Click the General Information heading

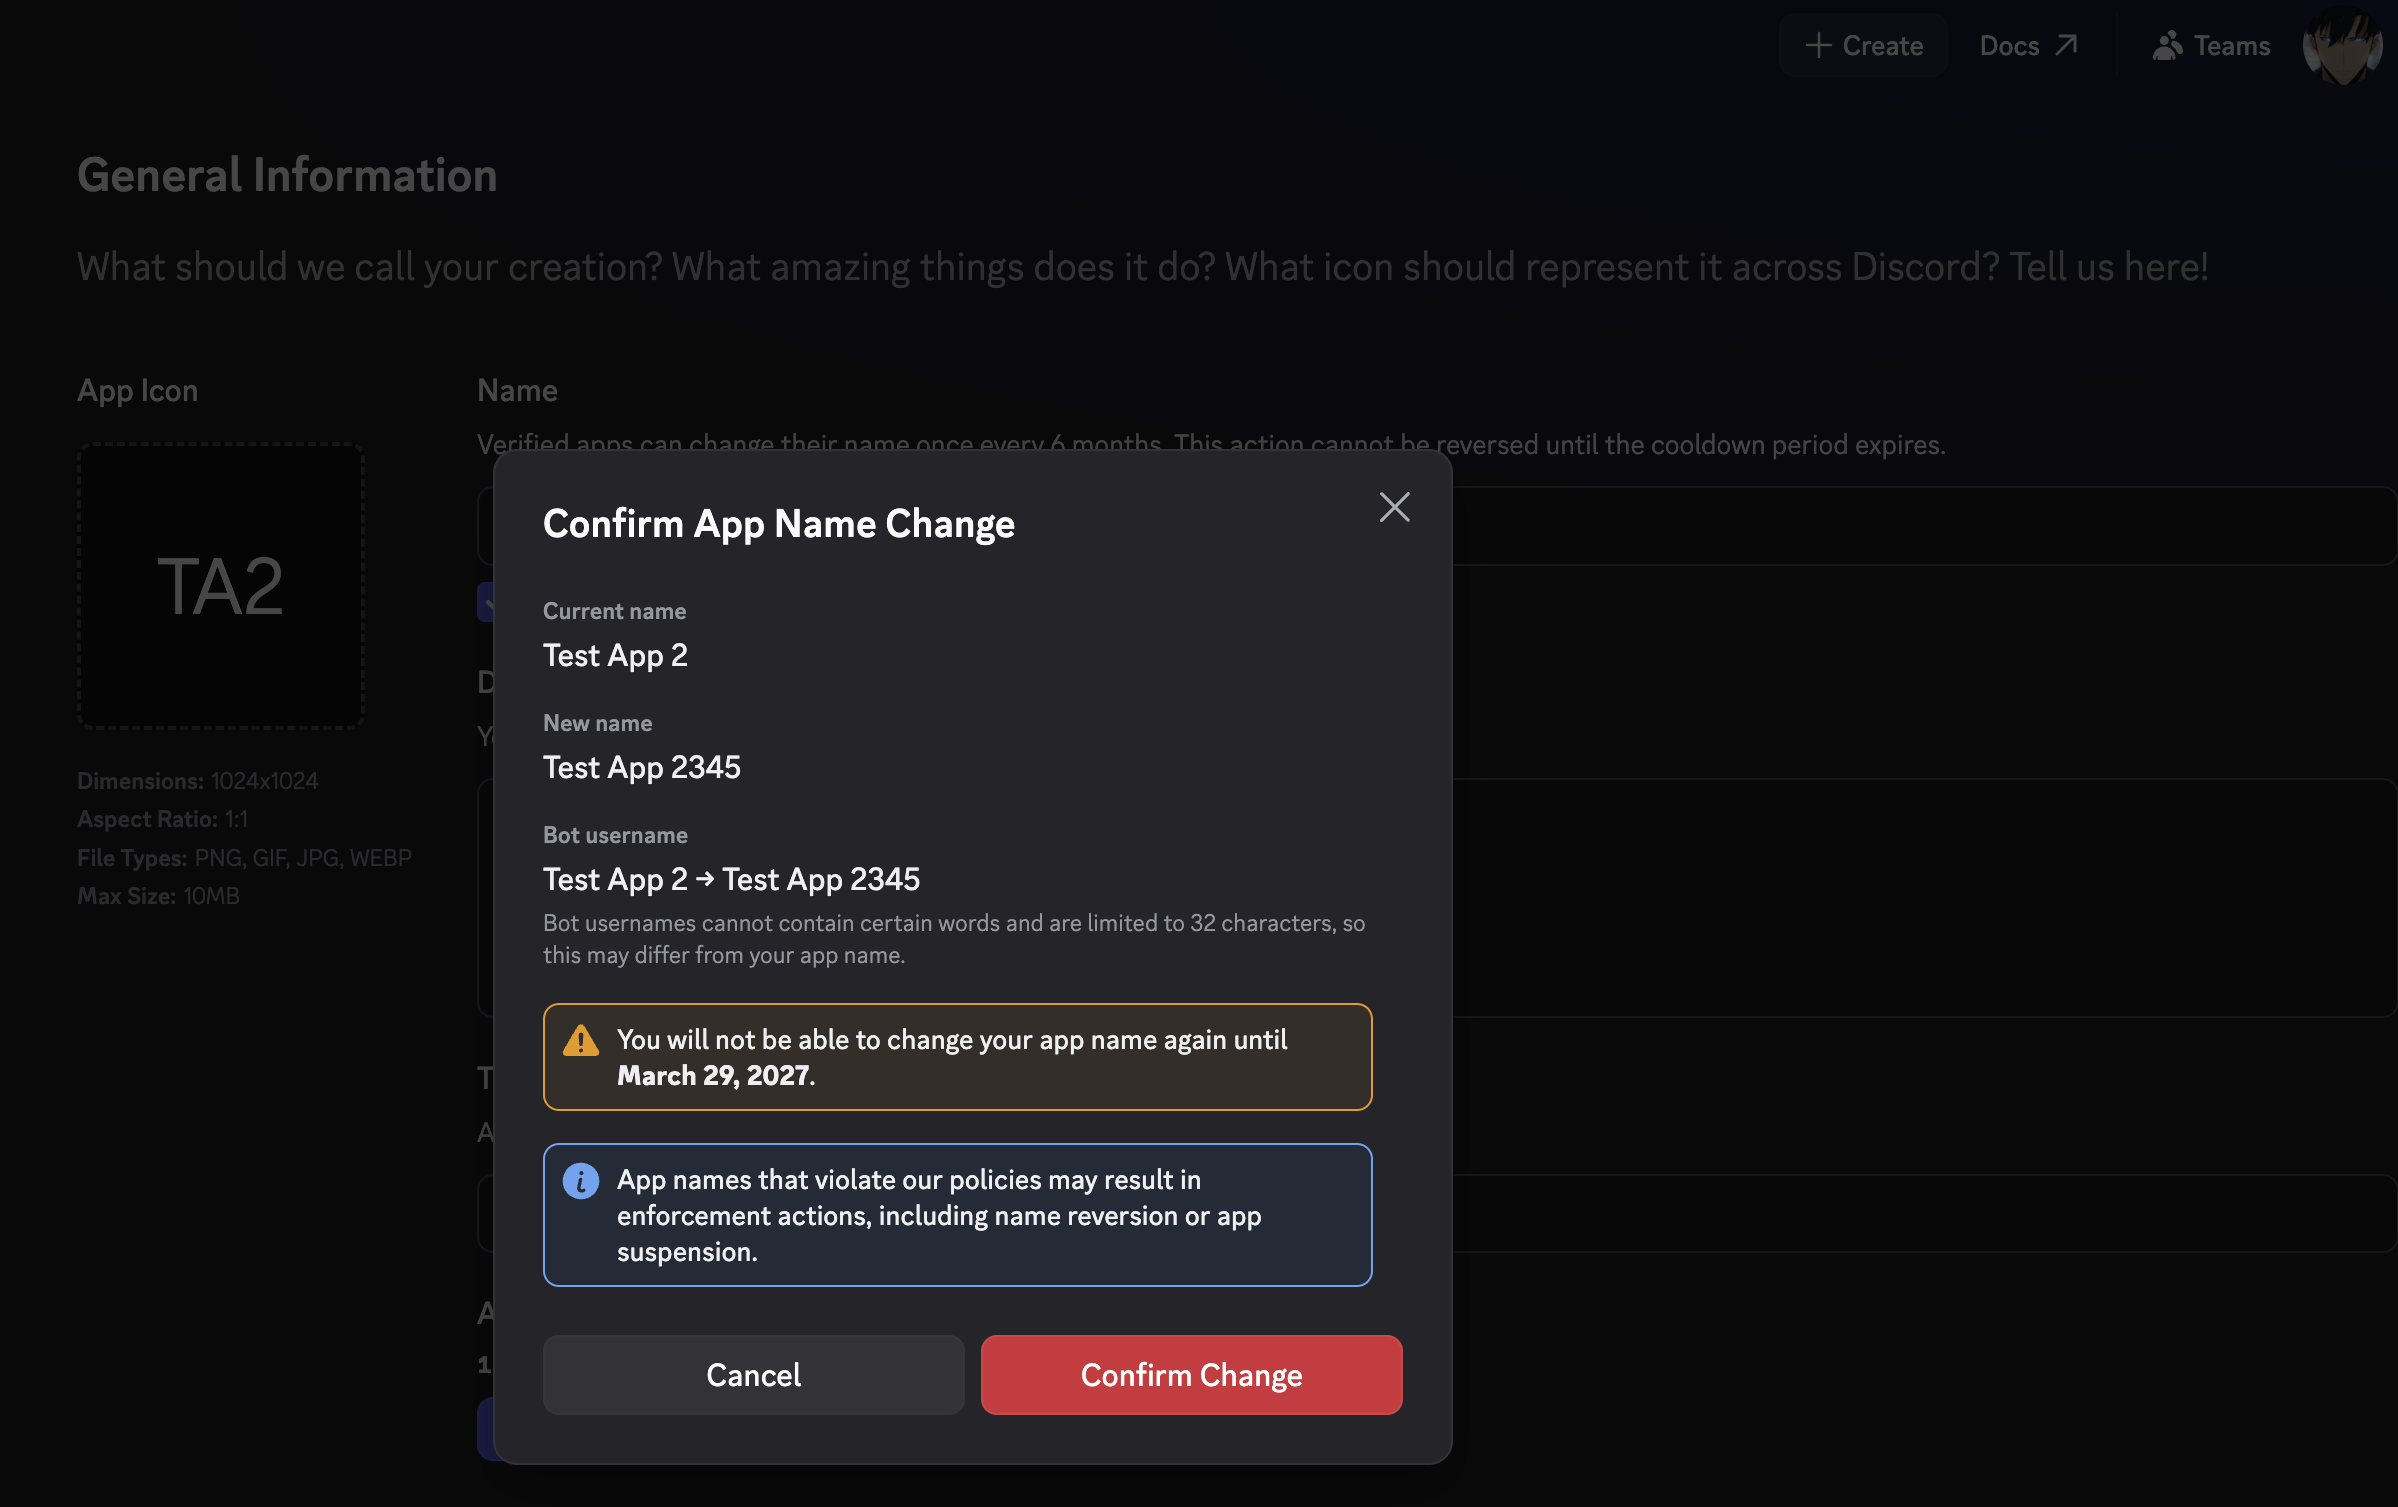tap(287, 175)
